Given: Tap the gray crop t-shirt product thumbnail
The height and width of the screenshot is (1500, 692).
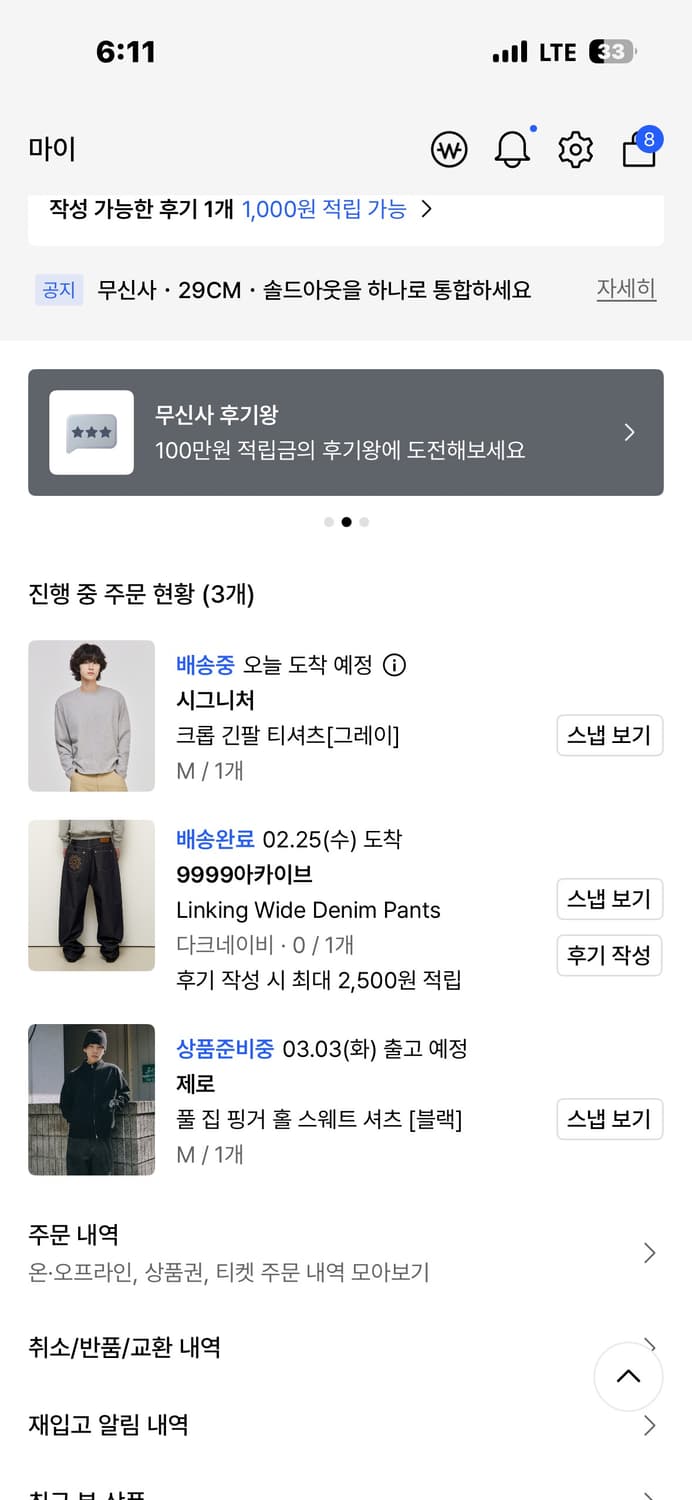Looking at the screenshot, I should 91,716.
